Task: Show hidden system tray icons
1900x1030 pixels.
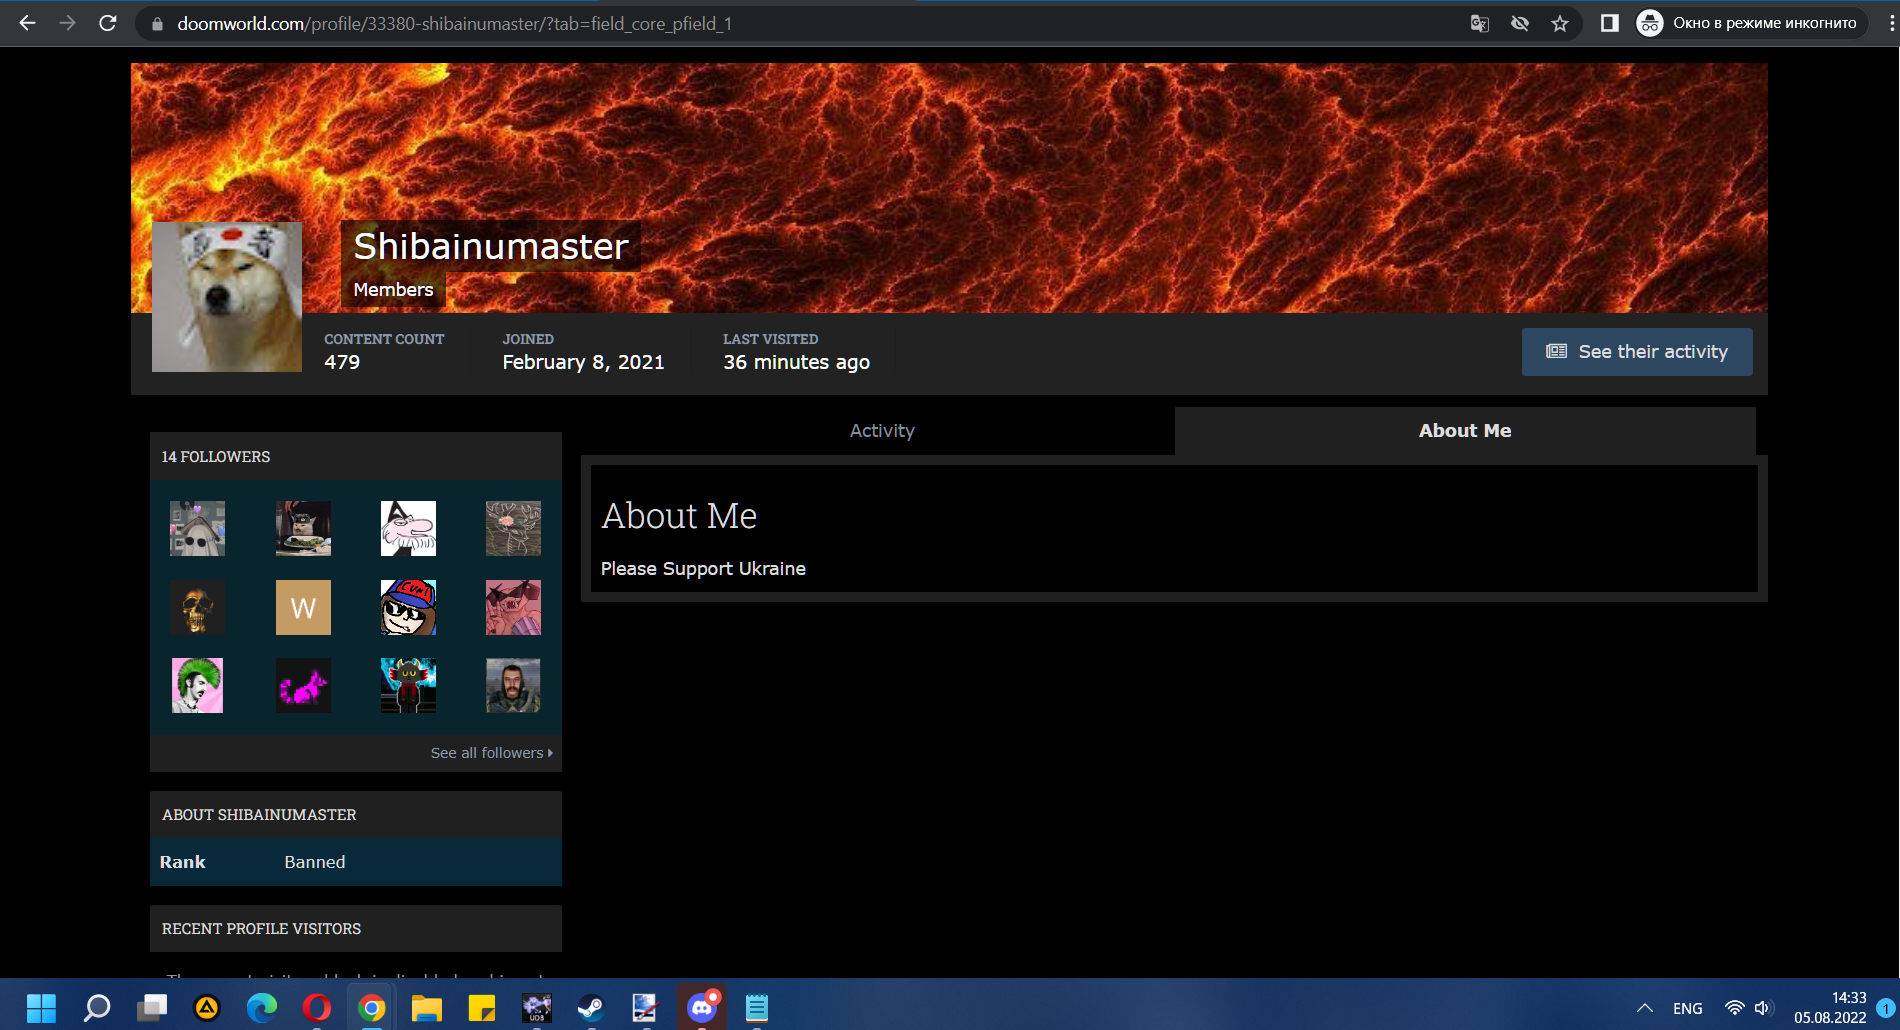Action: click(1644, 1008)
